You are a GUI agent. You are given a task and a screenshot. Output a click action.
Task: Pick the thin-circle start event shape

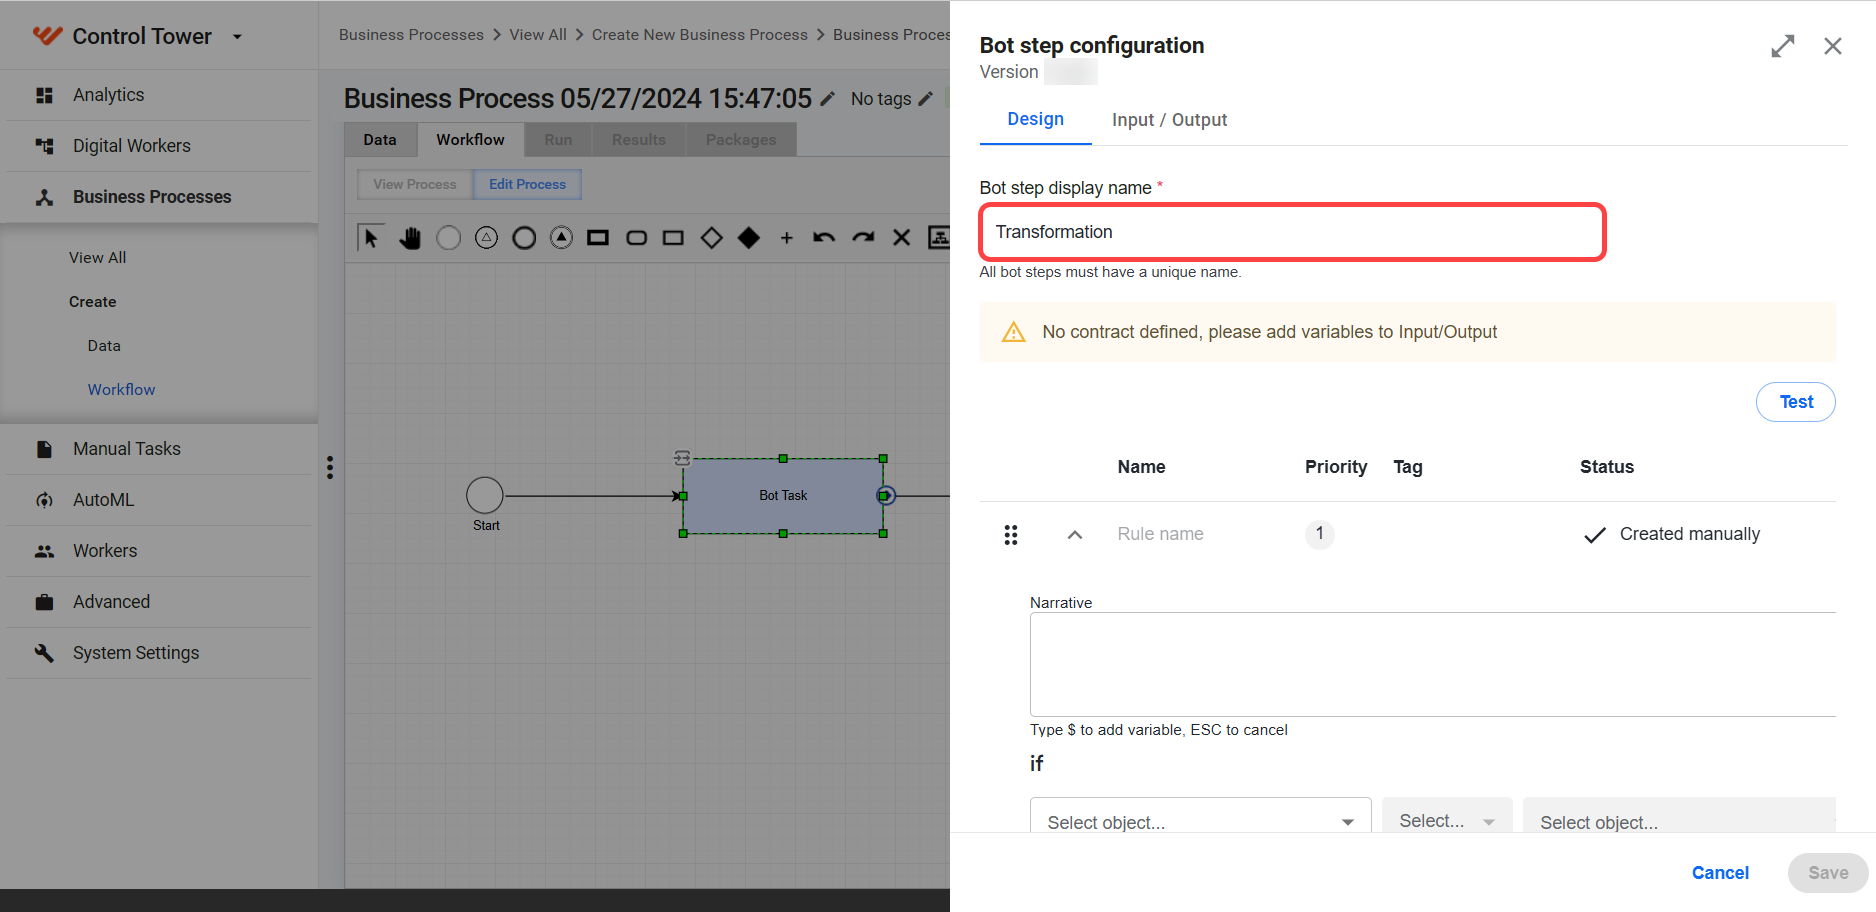tap(449, 238)
